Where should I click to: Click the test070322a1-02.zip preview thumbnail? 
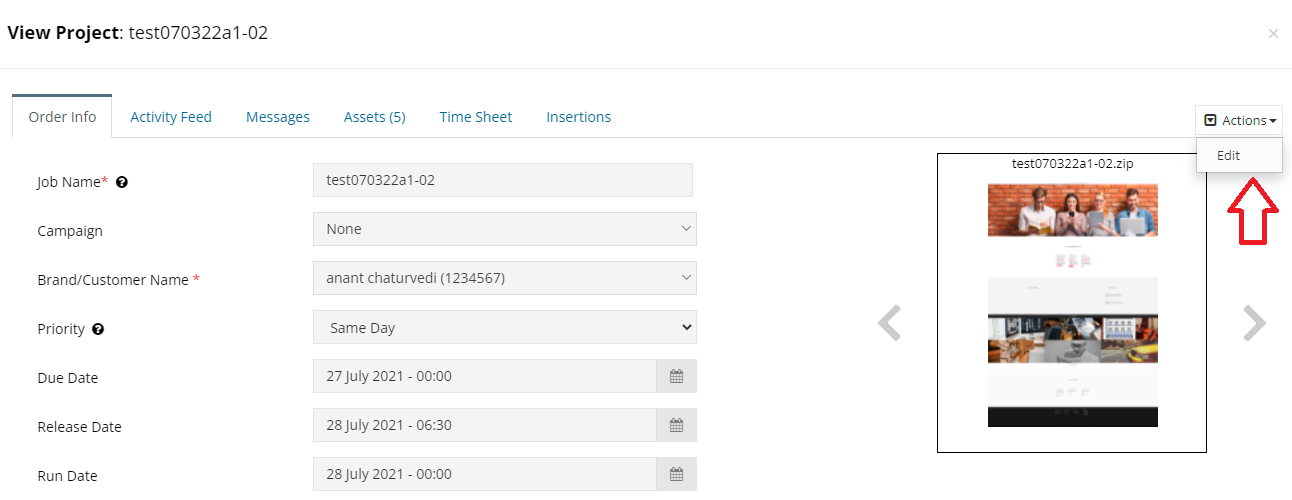pyautogui.click(x=1072, y=305)
